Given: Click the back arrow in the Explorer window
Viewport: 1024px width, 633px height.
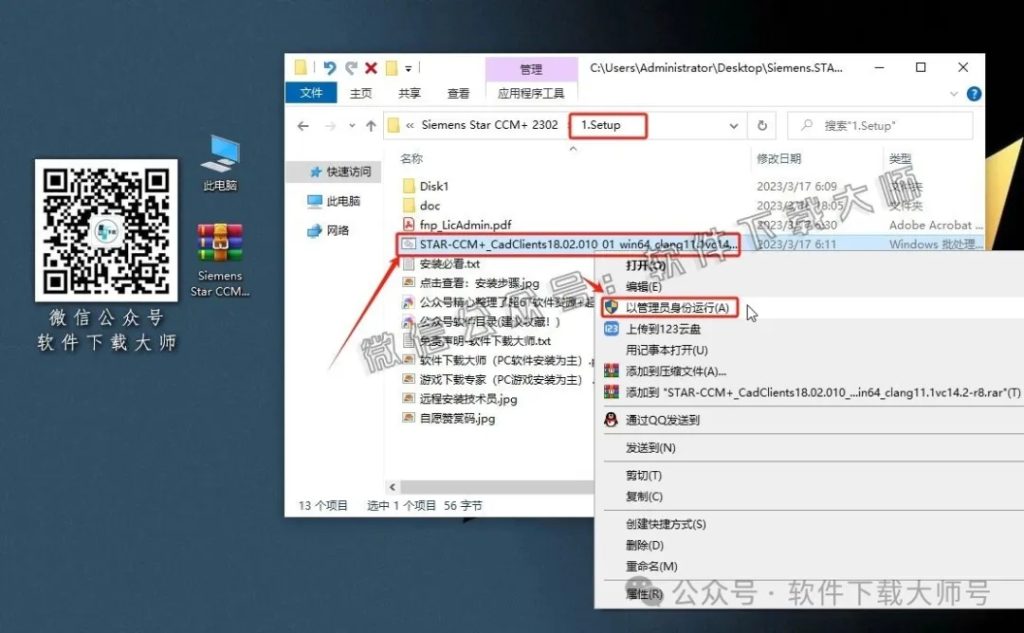Looking at the screenshot, I should pyautogui.click(x=302, y=126).
